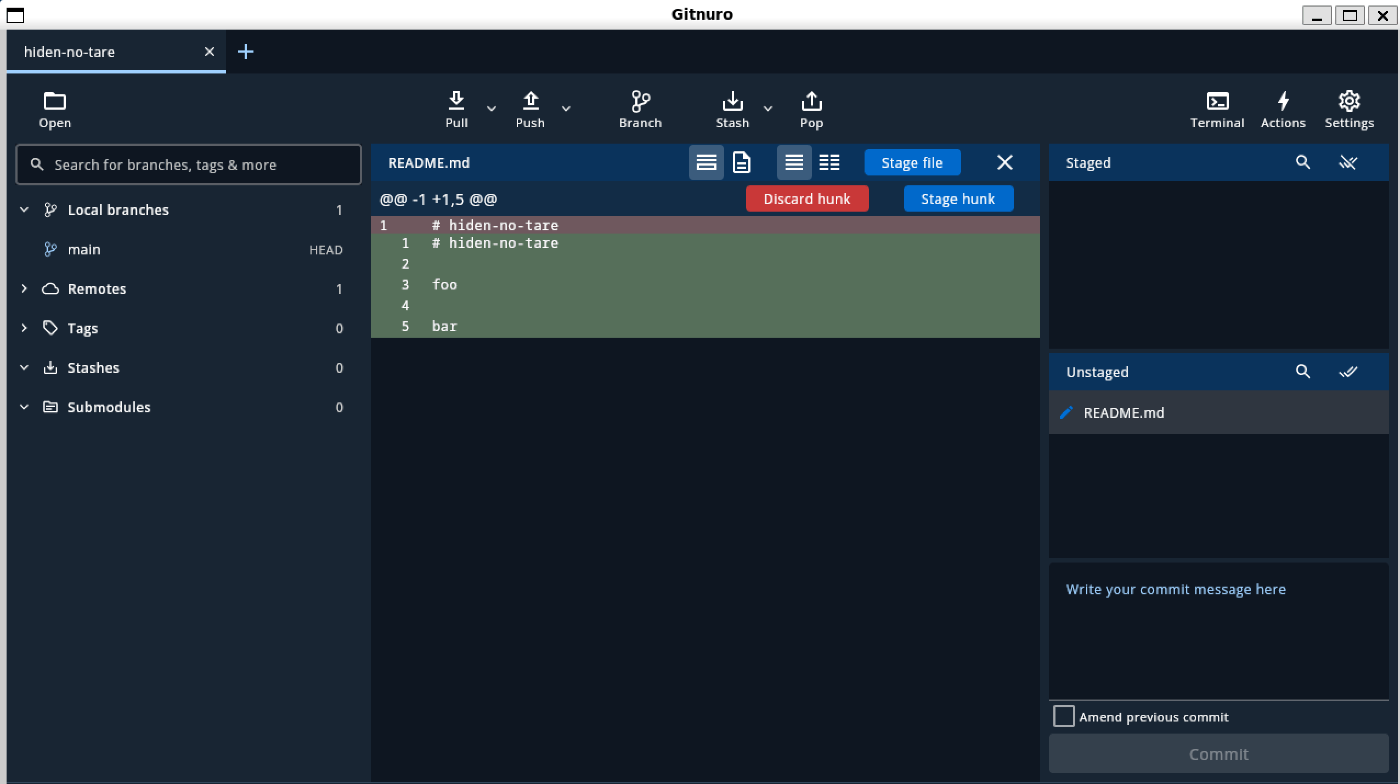Add a new repository tab with plus

[246, 51]
